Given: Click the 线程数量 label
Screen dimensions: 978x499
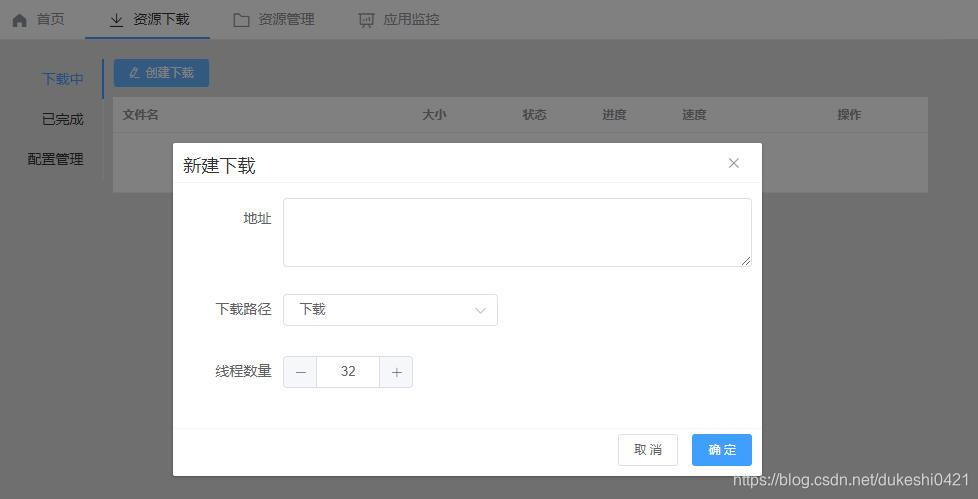Looking at the screenshot, I should (x=243, y=372).
